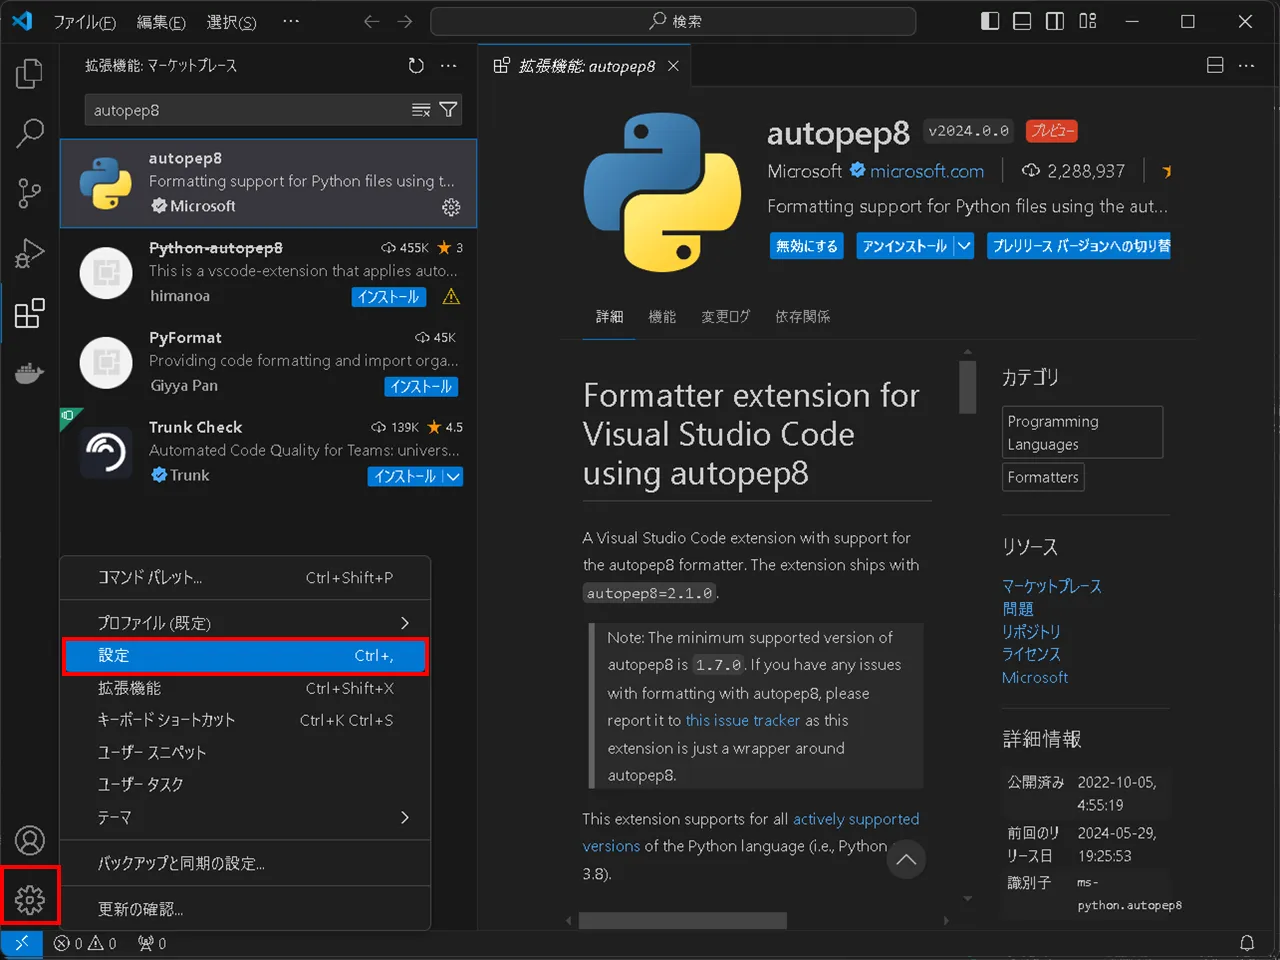Clear the extension search results
This screenshot has height=960, width=1280.
421,110
